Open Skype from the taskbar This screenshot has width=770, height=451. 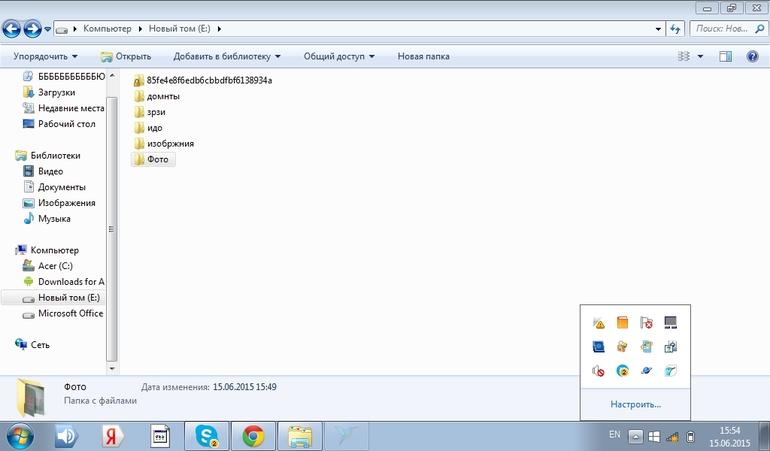(208, 436)
